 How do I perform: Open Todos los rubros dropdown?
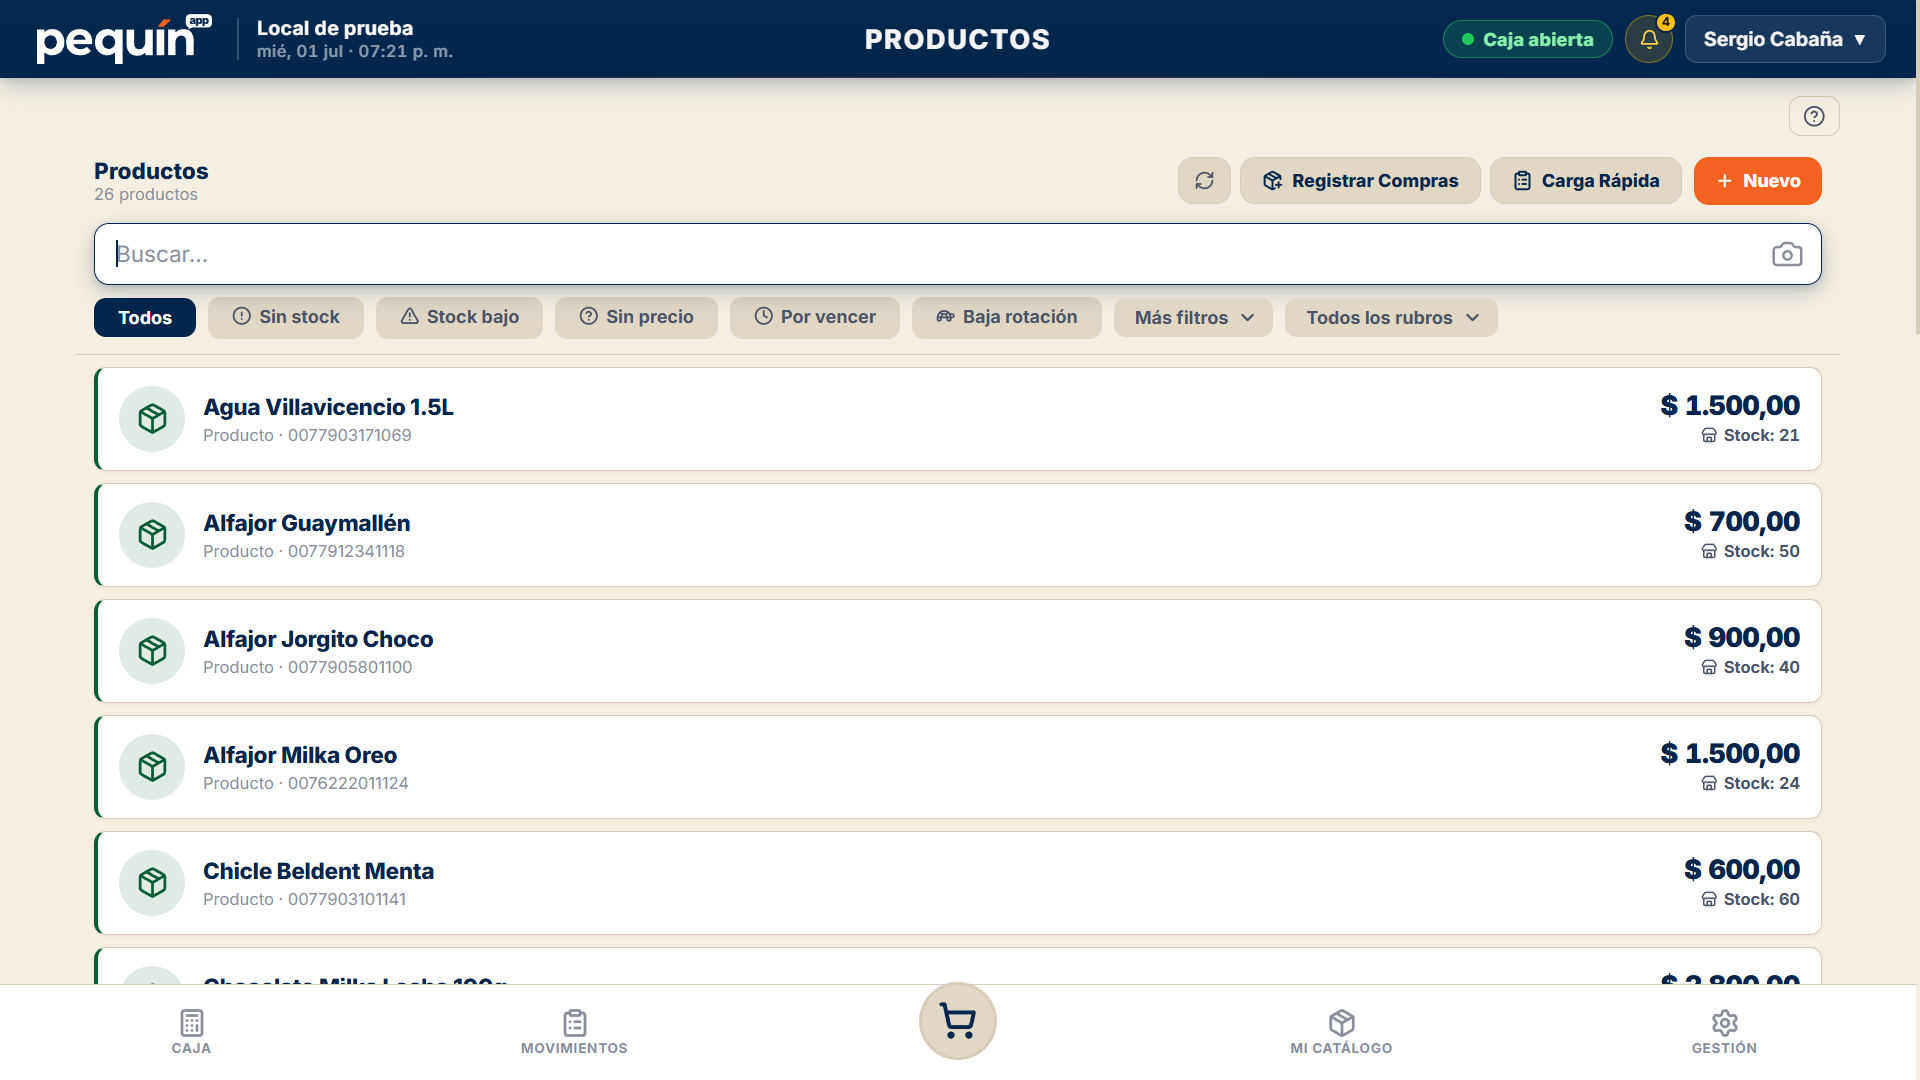[x=1391, y=318]
